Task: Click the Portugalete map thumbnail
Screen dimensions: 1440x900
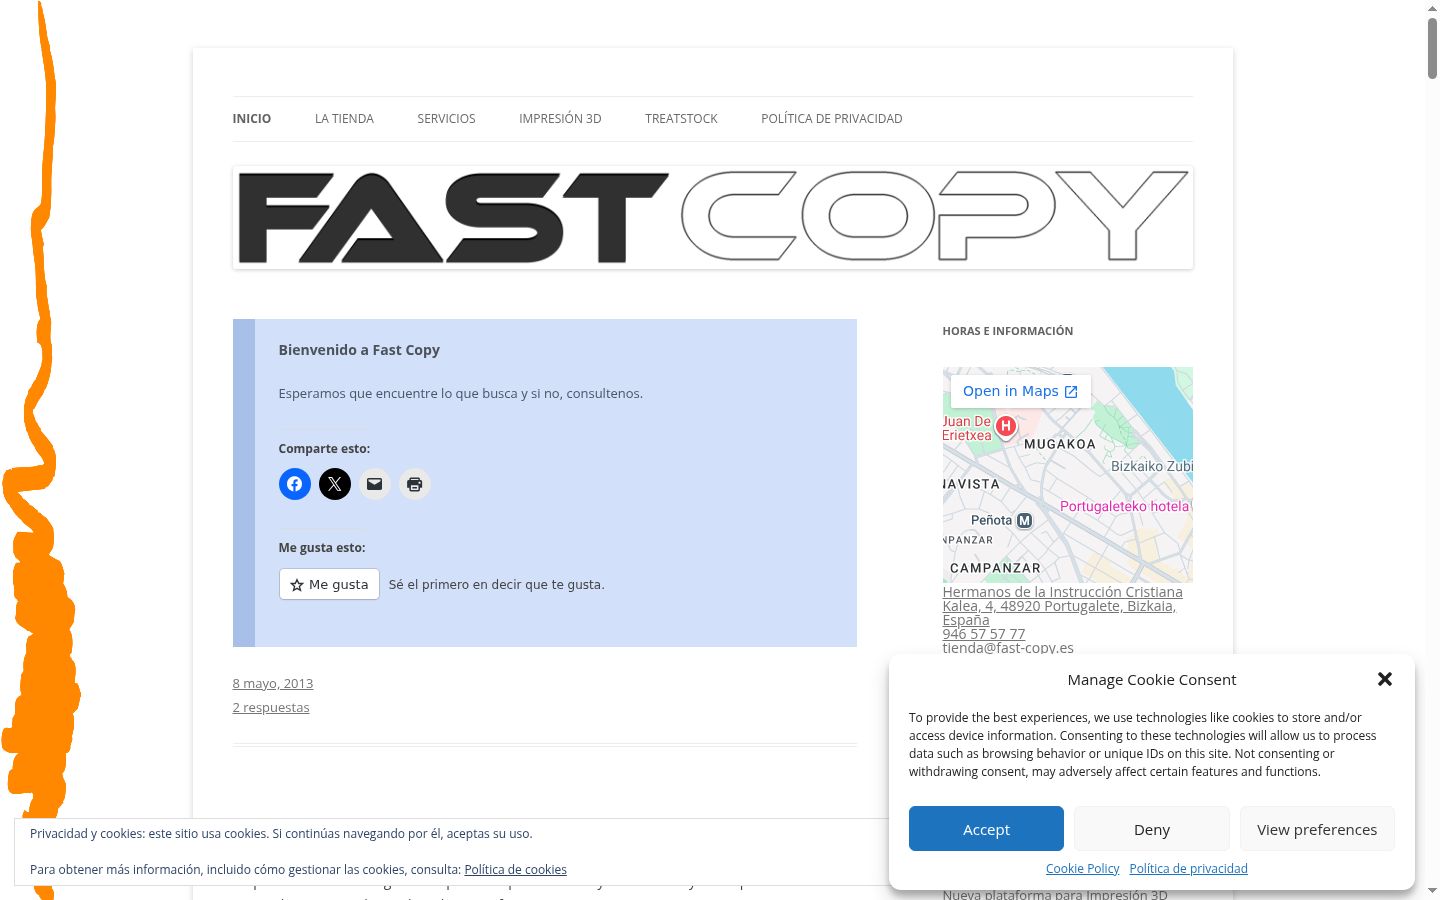Action: click(x=1067, y=475)
